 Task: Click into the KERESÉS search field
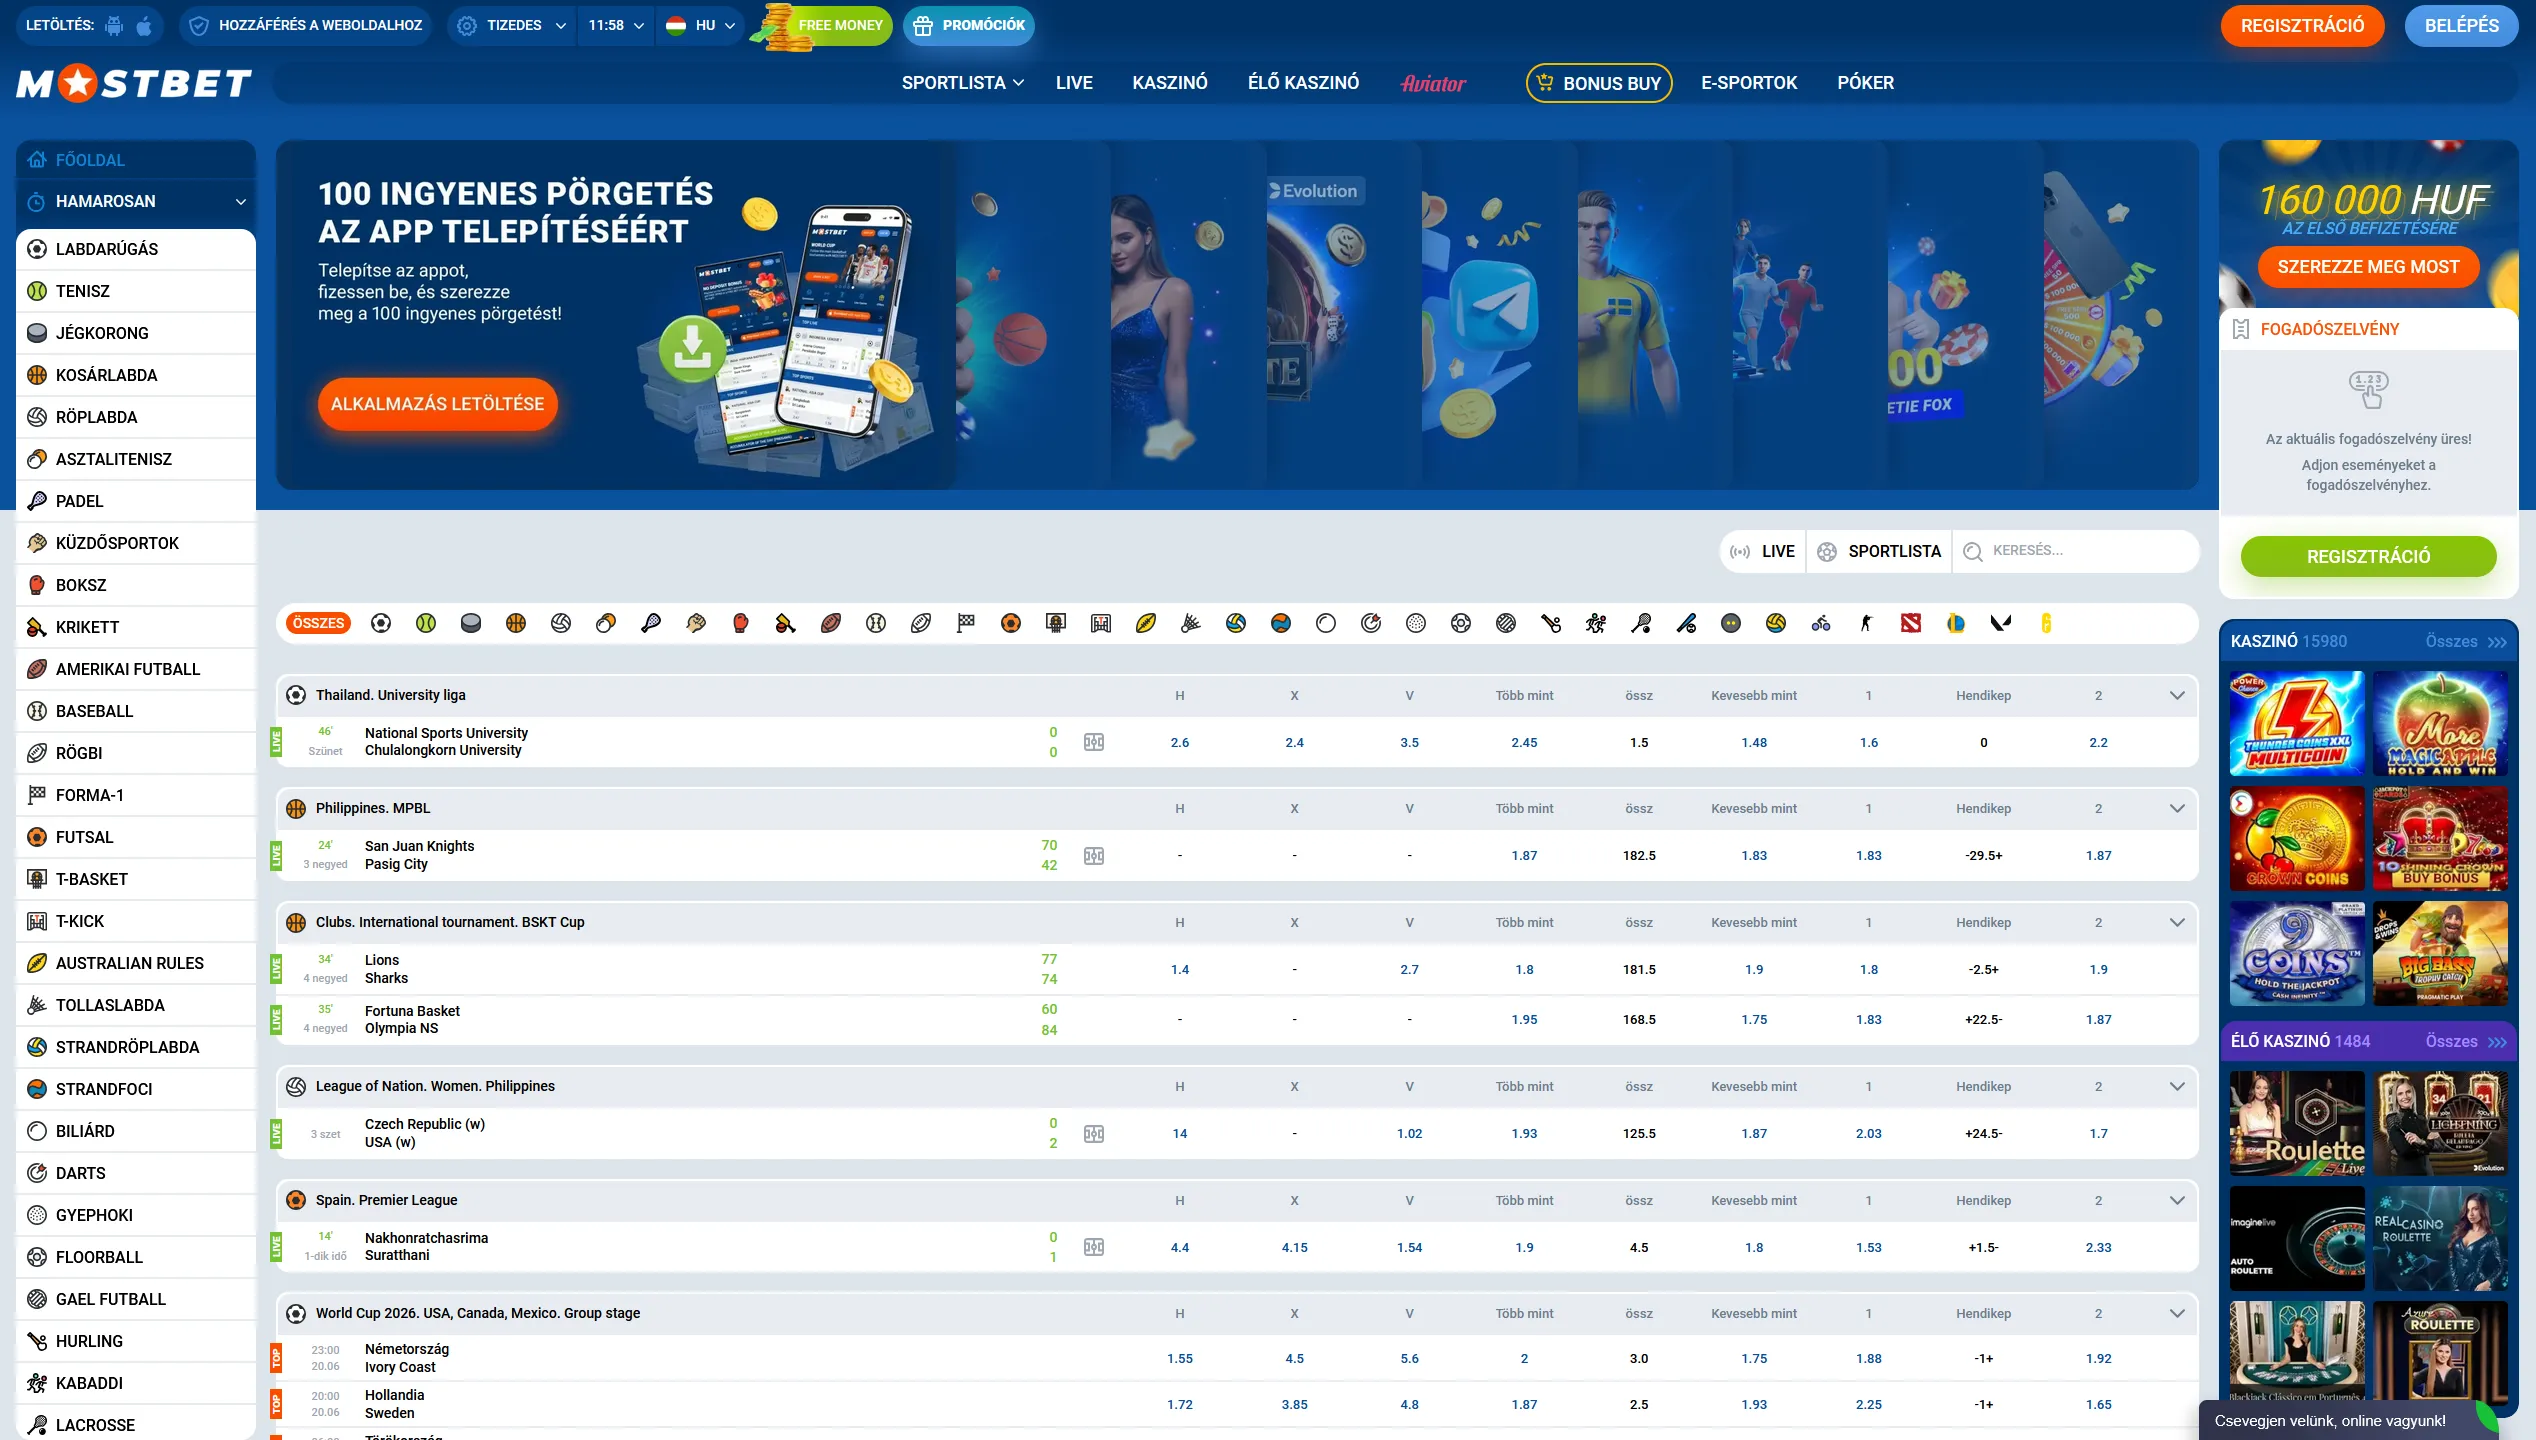[x=2077, y=551]
